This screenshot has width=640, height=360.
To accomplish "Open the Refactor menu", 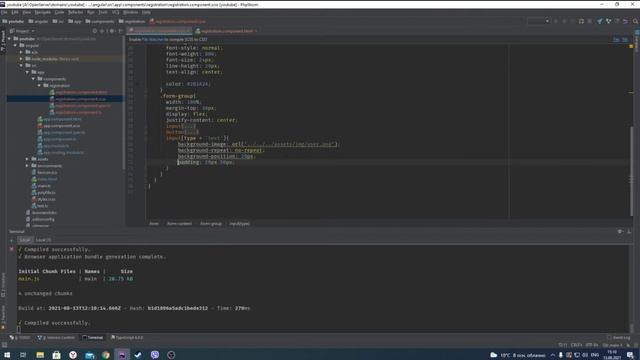I will [76, 12].
